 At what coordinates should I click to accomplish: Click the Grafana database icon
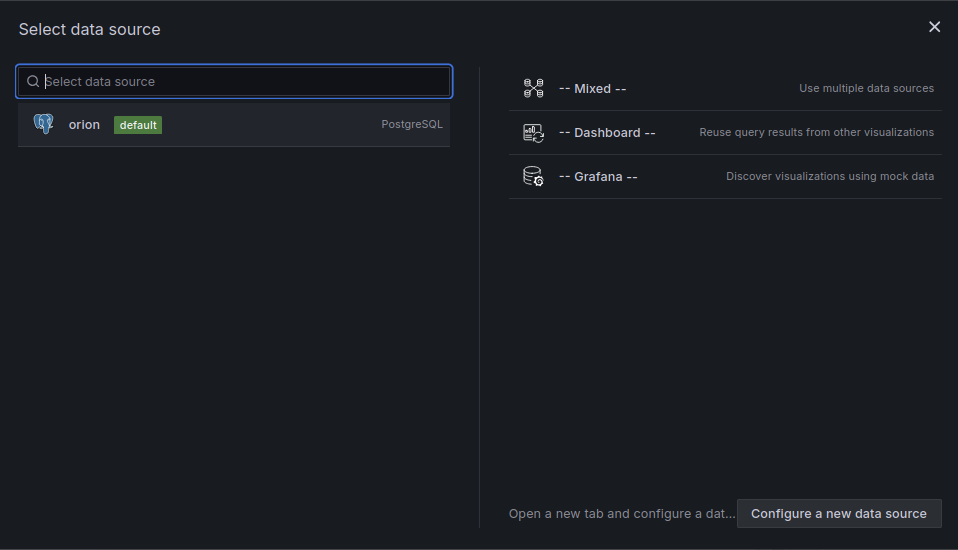[533, 177]
